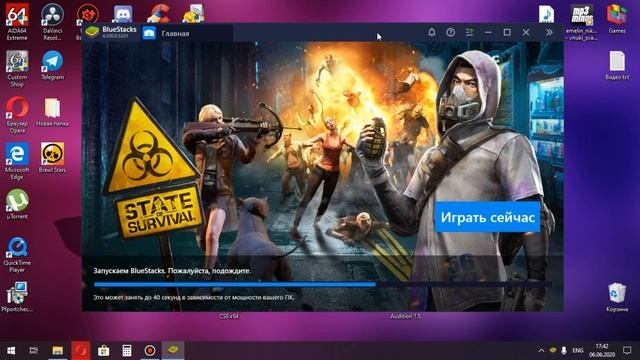Screen dimensions: 640x360
Task: Select the Games desktop folder icon
Action: [x=617, y=19]
